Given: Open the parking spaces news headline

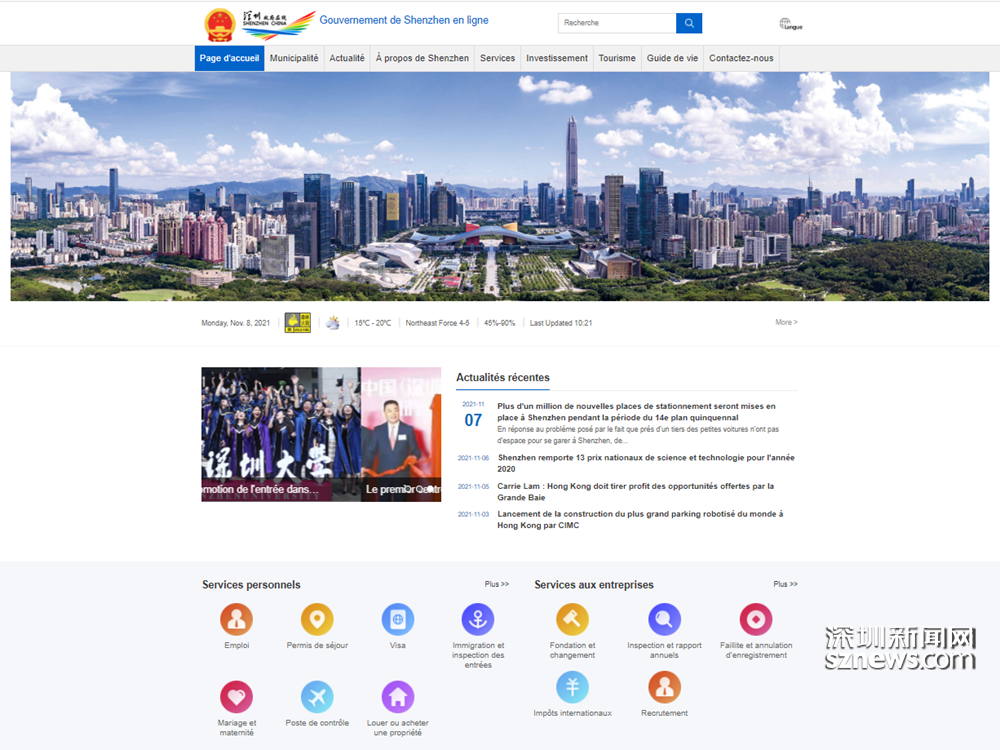Looking at the screenshot, I should pos(636,412).
